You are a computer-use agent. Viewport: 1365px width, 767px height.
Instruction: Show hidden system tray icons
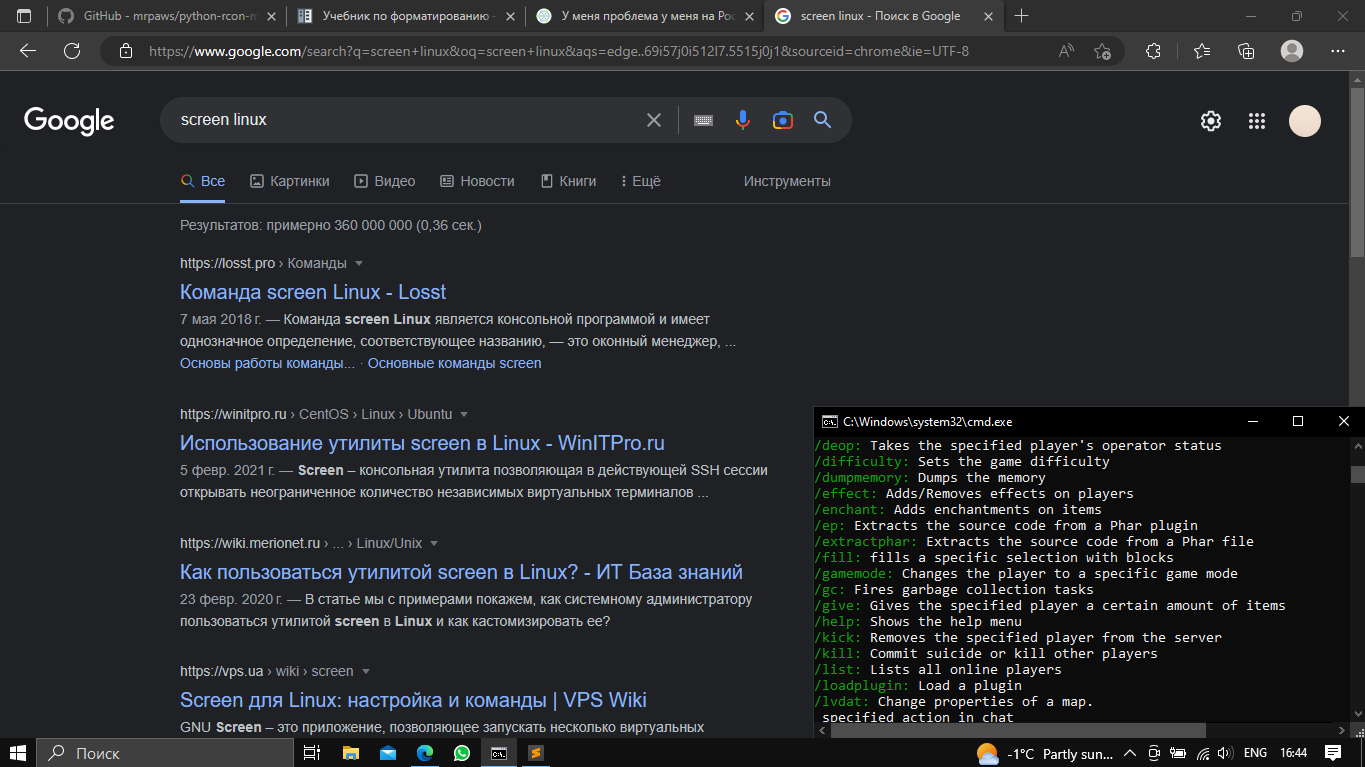1130,753
